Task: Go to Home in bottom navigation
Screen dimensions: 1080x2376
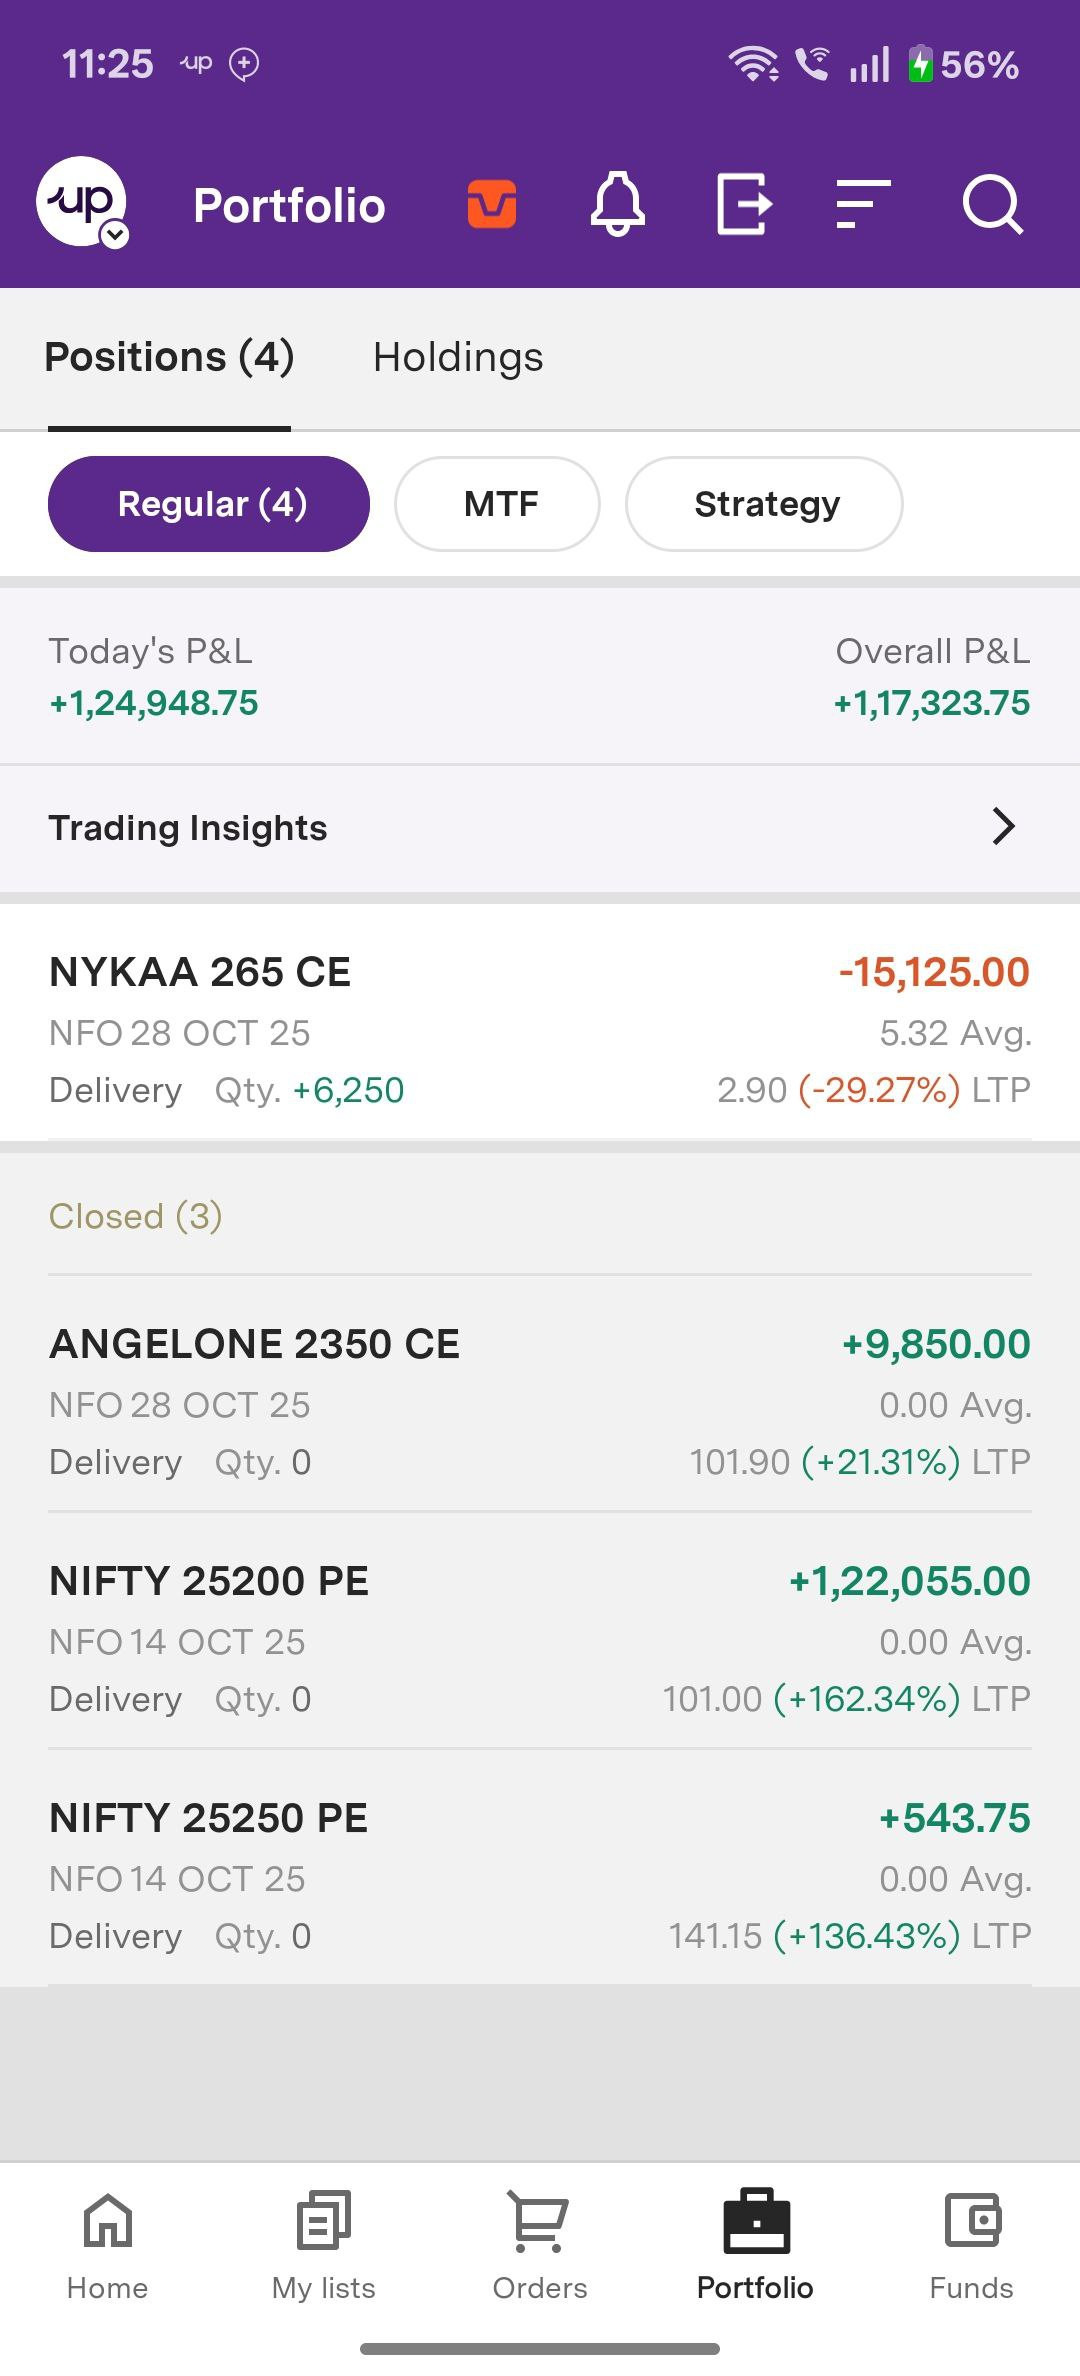Action: point(107,2245)
